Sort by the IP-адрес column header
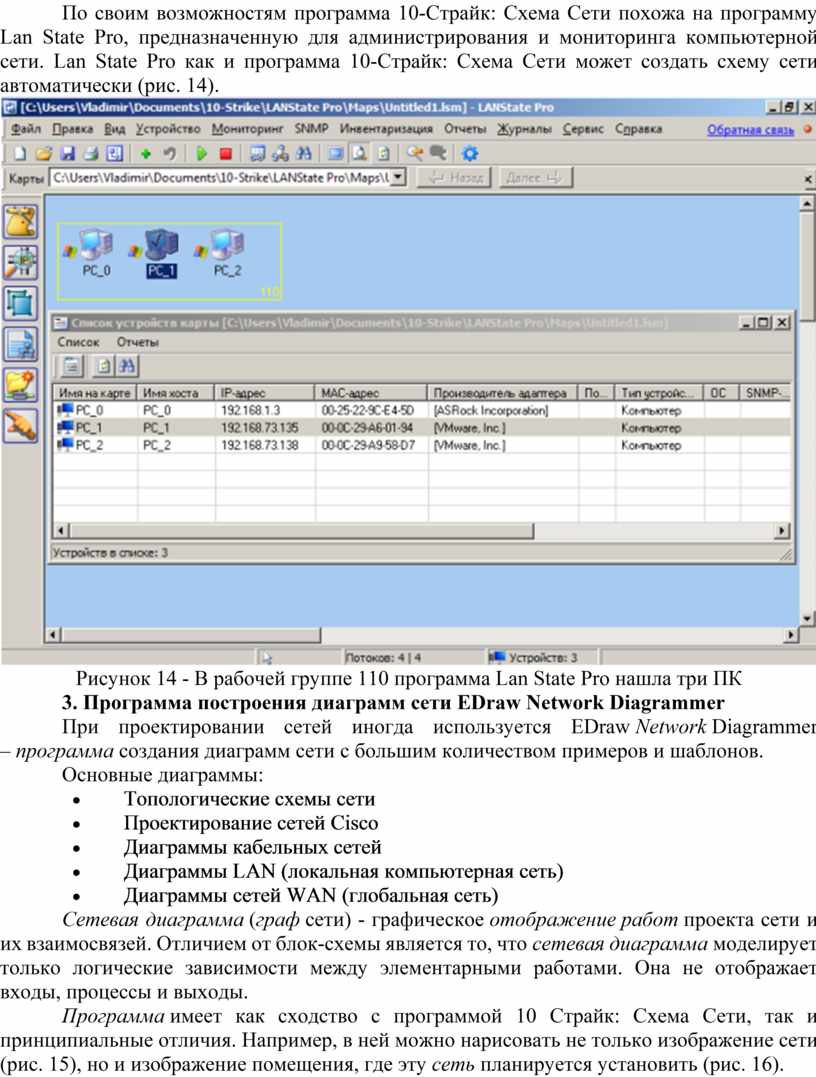 [x=264, y=393]
